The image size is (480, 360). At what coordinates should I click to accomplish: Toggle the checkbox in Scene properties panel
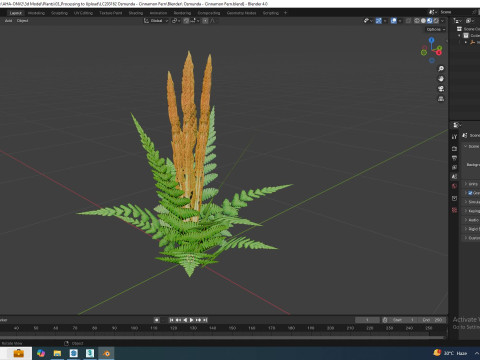[x=470, y=193]
